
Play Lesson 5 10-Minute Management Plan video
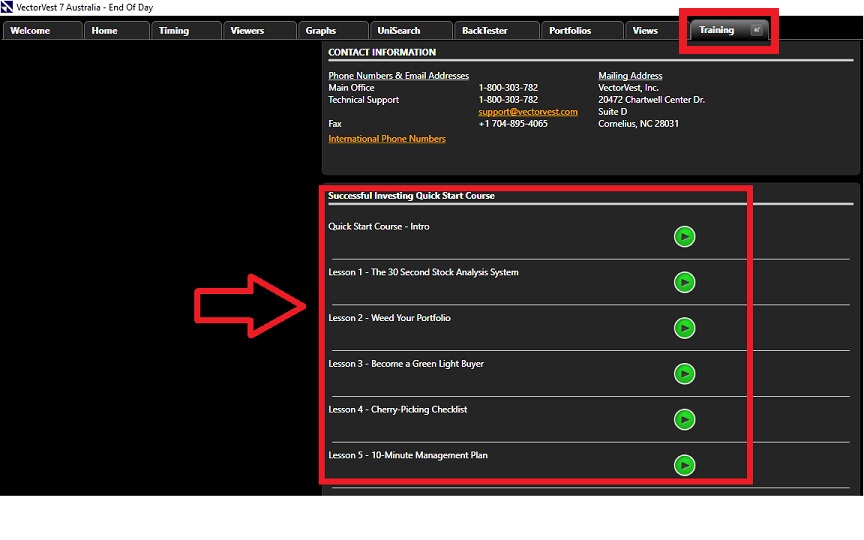(x=684, y=465)
